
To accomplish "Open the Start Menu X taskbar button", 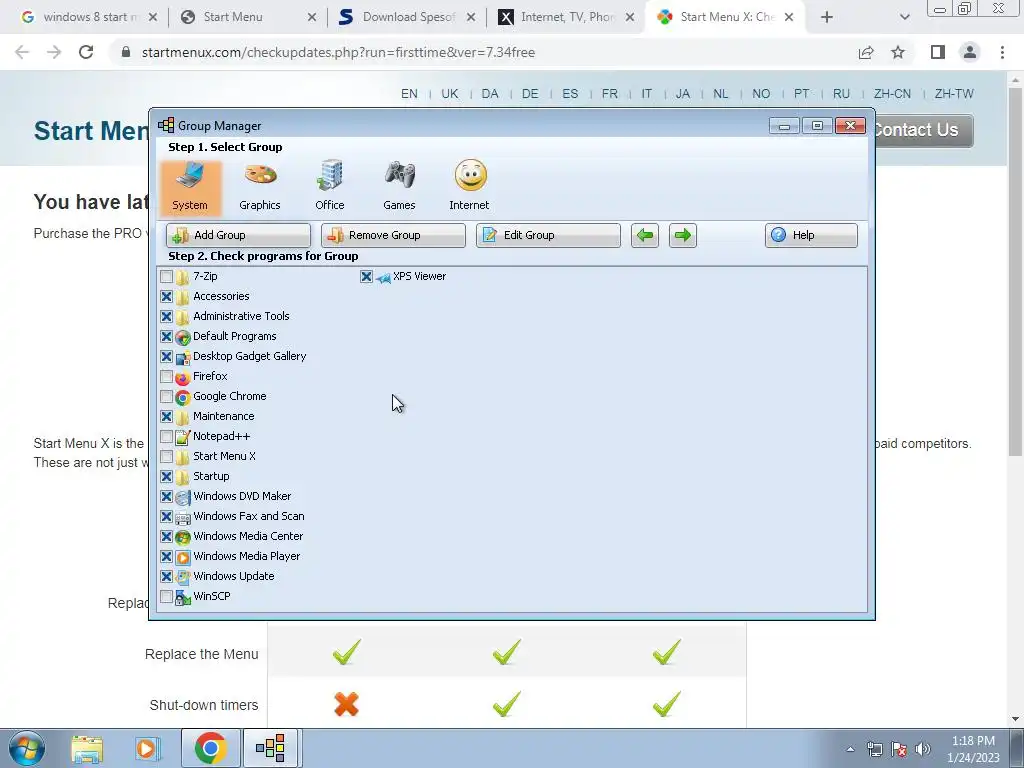I will tap(271, 748).
